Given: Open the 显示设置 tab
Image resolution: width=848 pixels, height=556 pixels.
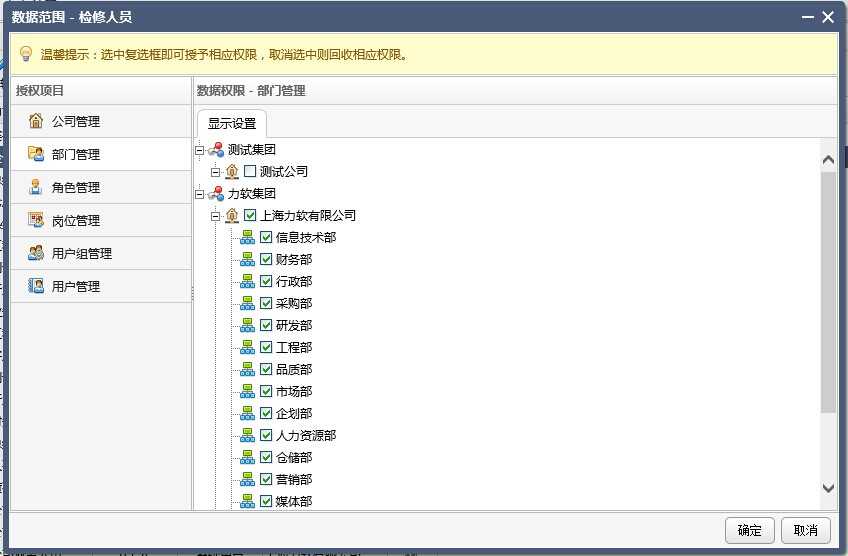Looking at the screenshot, I should tap(231, 123).
